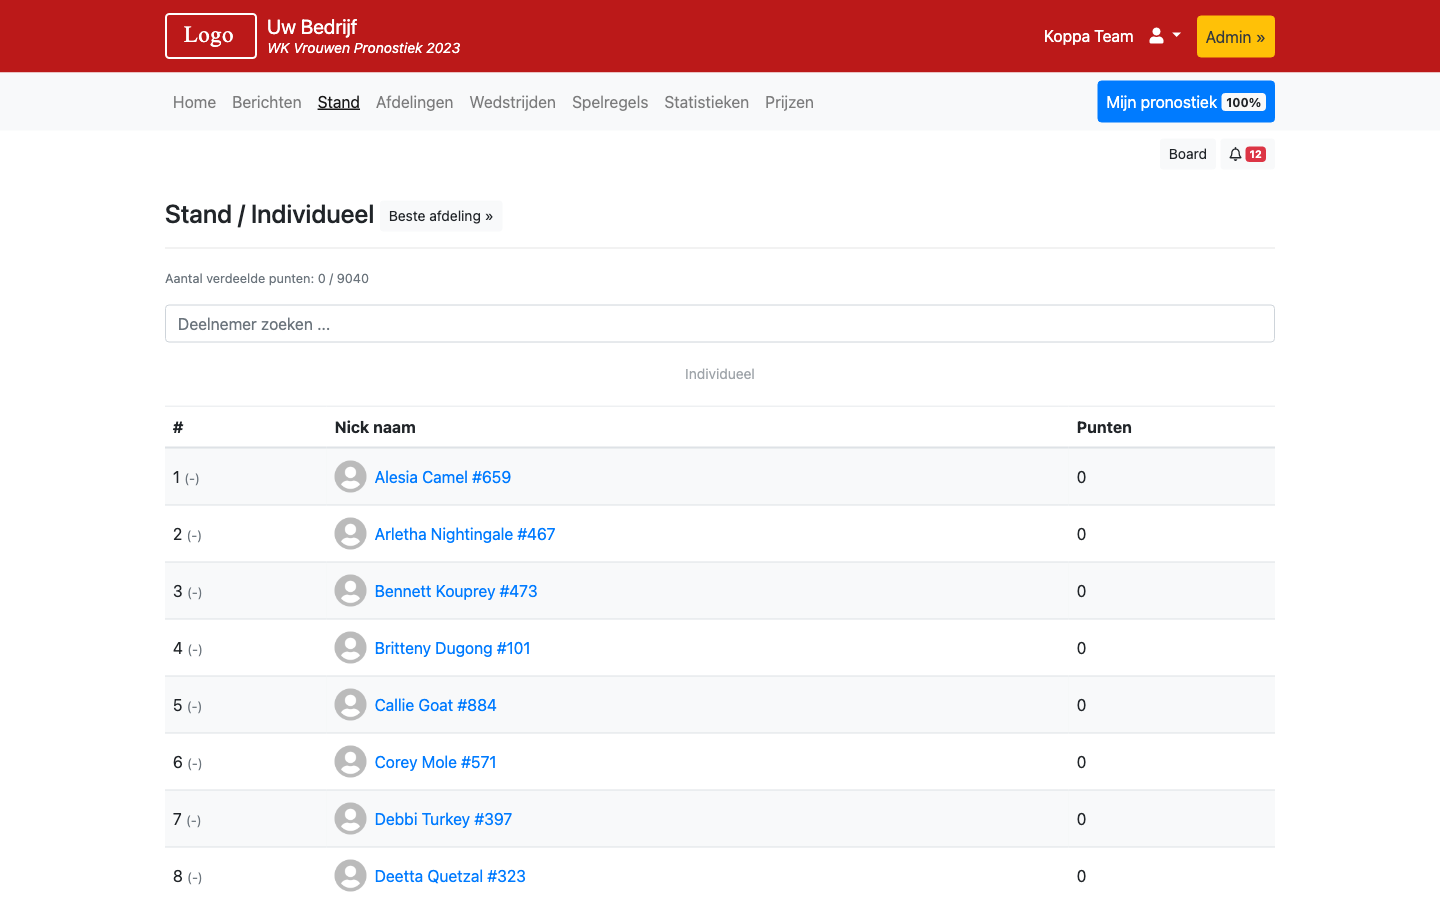Click Britteny Dugong's avatar icon

point(350,648)
